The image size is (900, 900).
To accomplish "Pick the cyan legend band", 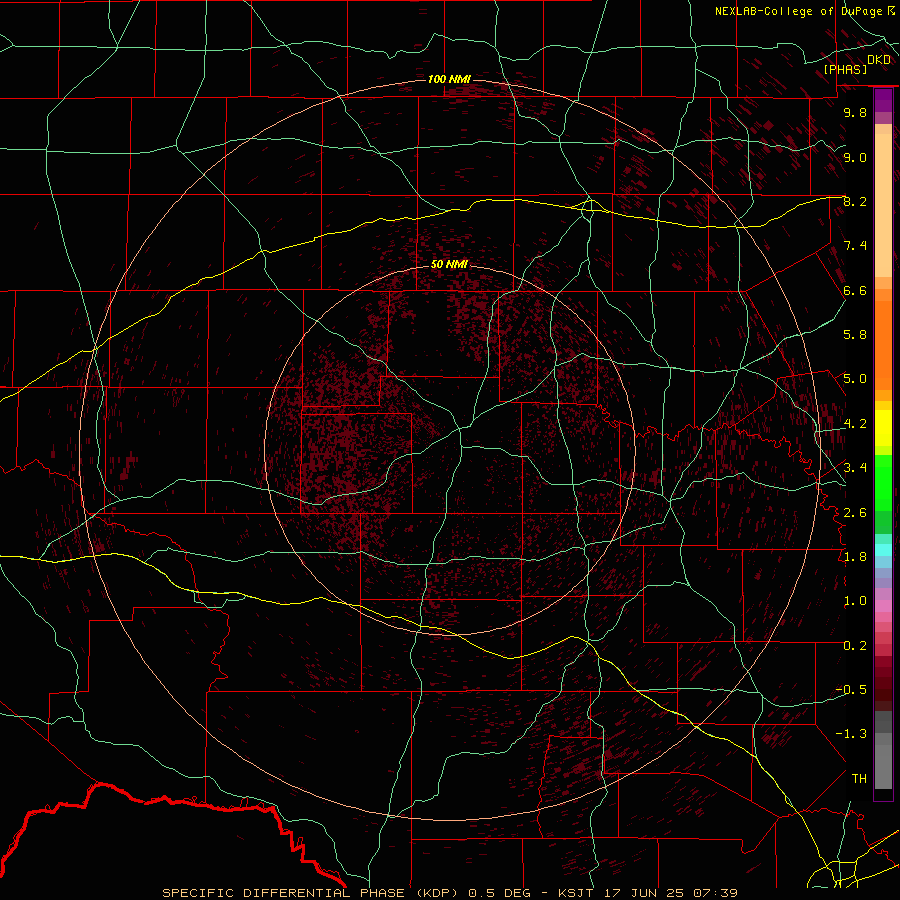I will click(x=883, y=550).
